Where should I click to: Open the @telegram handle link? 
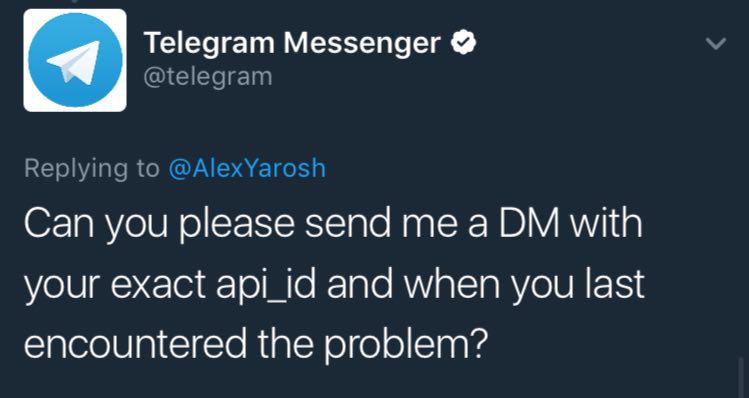[x=208, y=76]
